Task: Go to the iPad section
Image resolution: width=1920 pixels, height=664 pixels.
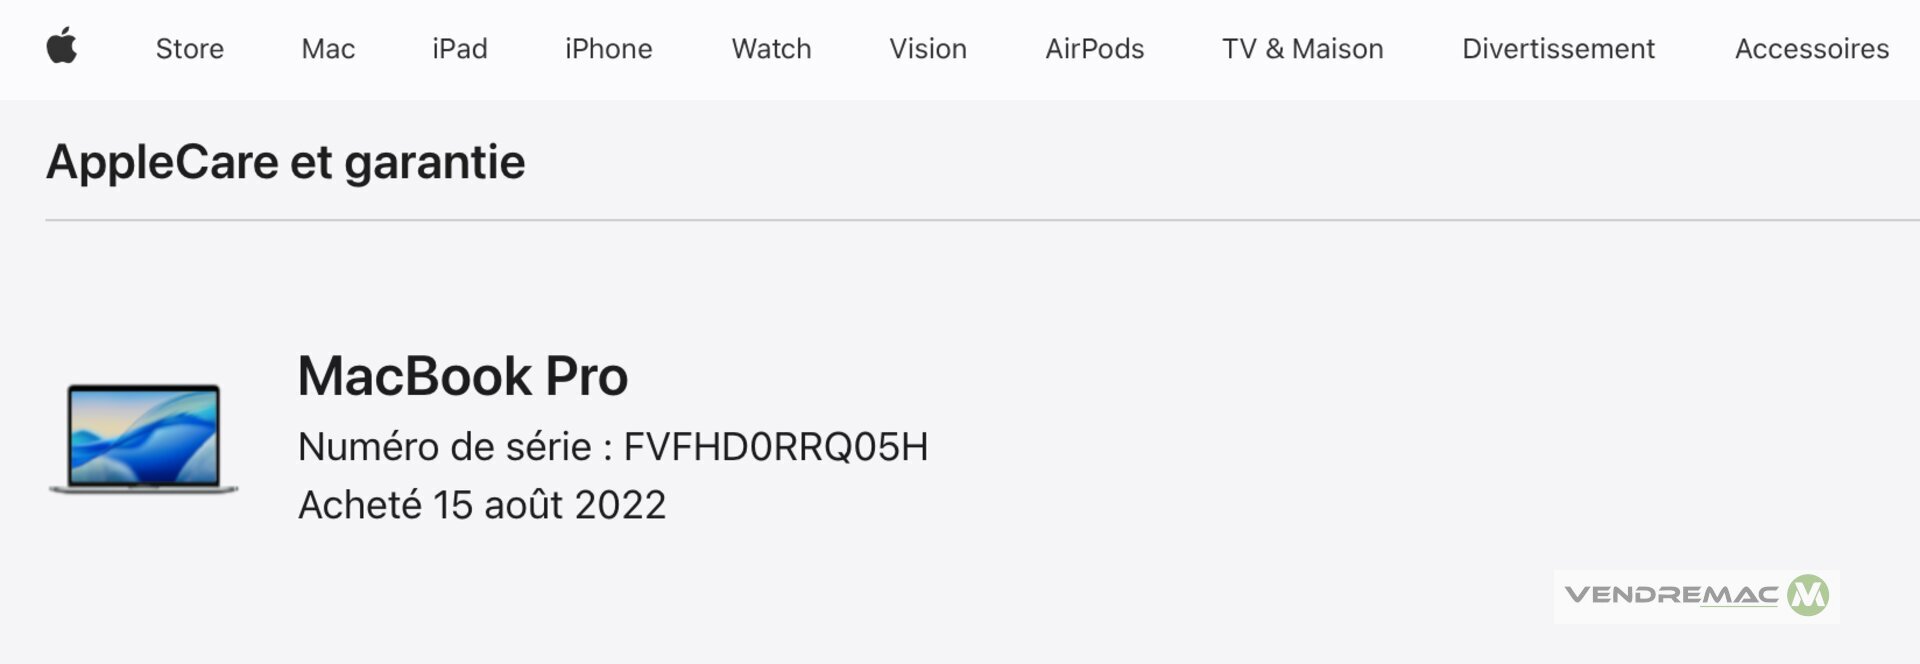Action: pos(460,49)
